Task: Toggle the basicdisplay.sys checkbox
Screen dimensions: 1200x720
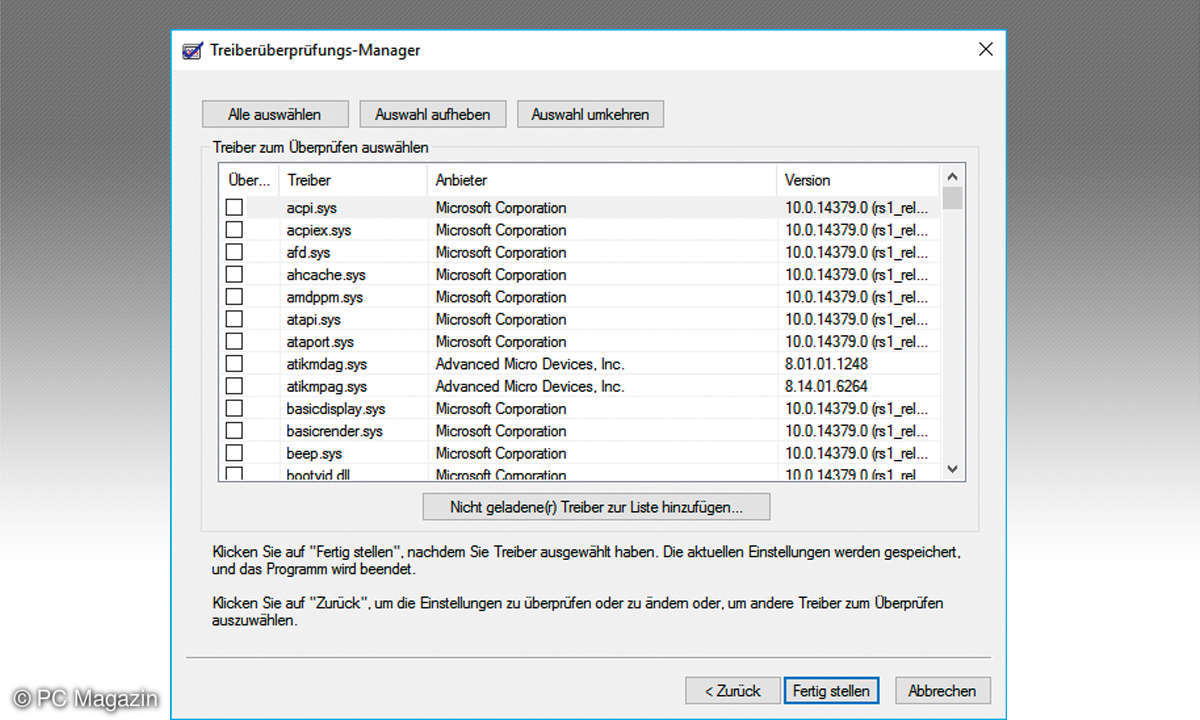Action: (234, 408)
